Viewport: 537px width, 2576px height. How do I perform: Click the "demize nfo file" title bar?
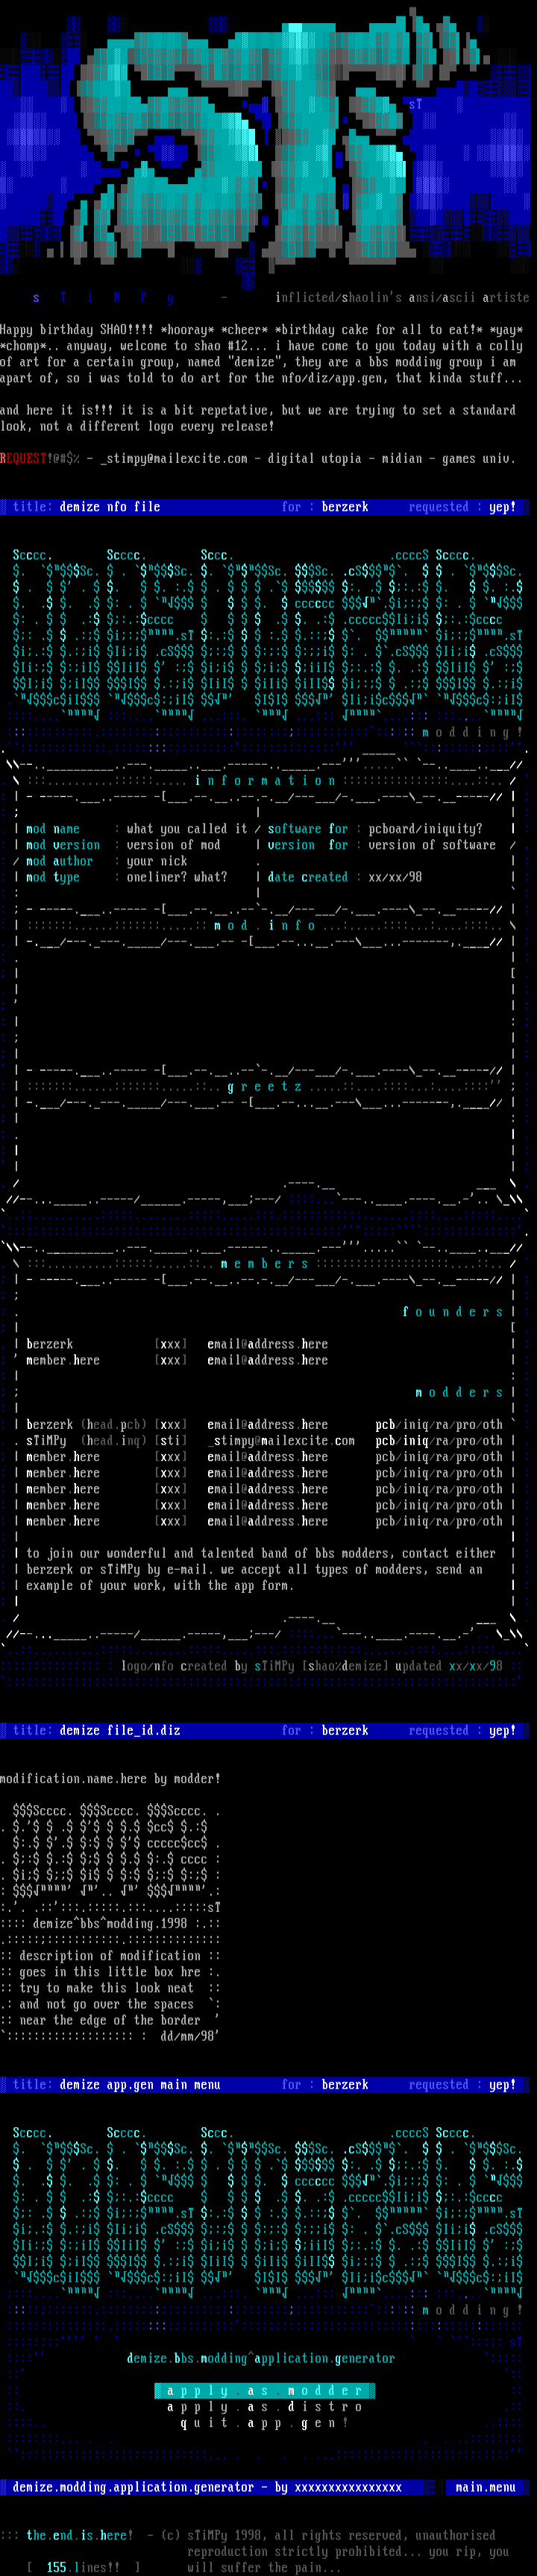(109, 507)
